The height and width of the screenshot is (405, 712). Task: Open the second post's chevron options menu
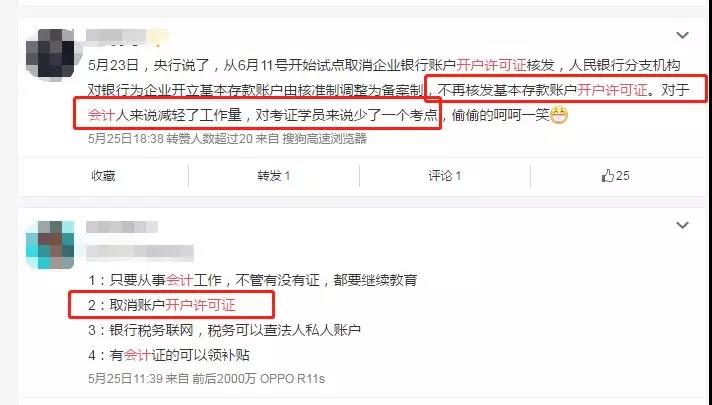[682, 225]
